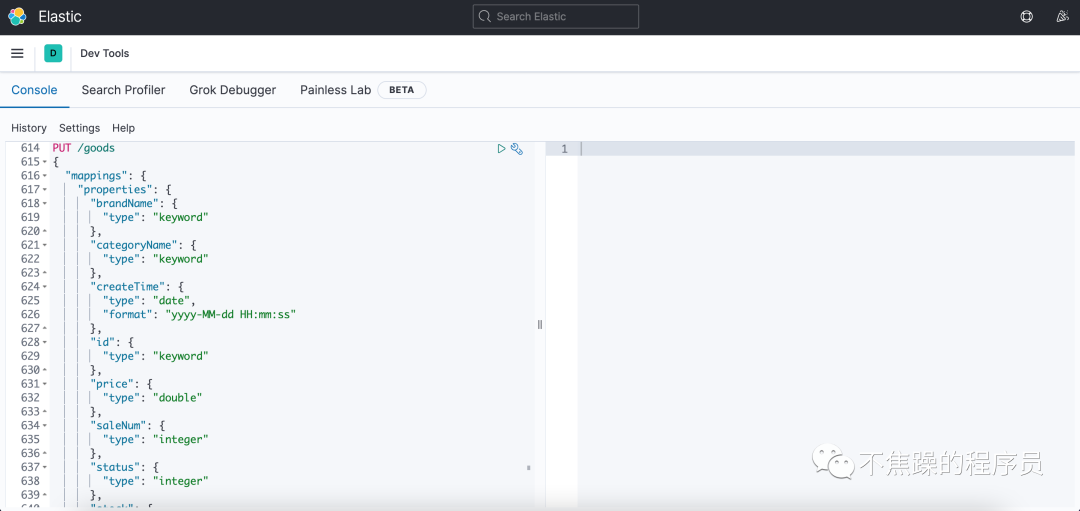The width and height of the screenshot is (1080, 511).
Task: Click the fold-end arrow at line 627
Action: coord(45,328)
